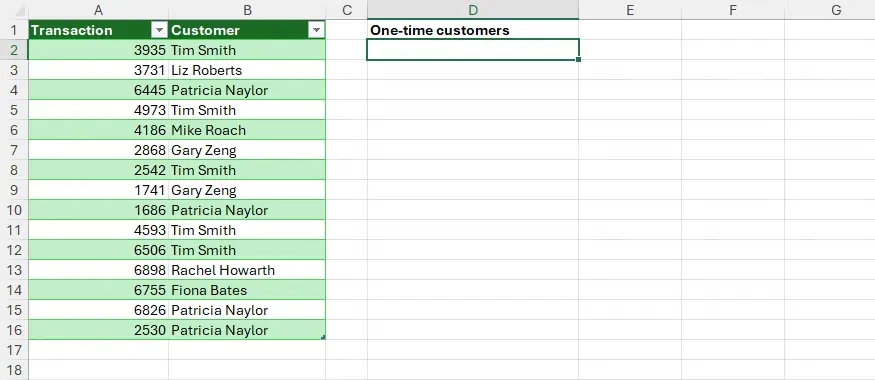The image size is (875, 380).
Task: Select row 17 header
Action: pos(14,350)
